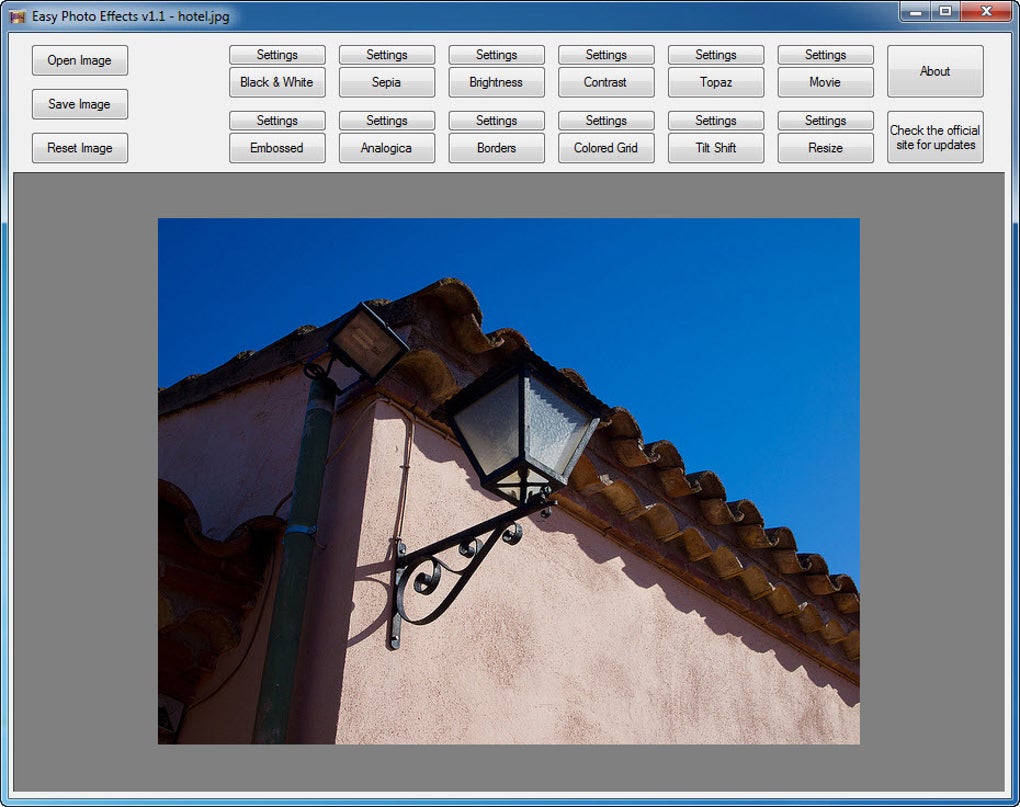Open Settings above Embossed
1020x807 pixels.
277,120
